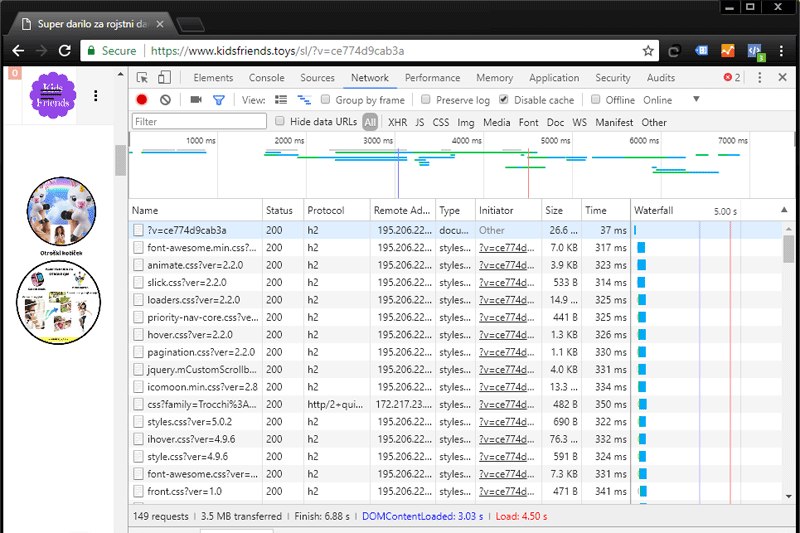Screen dimensions: 800x533
Task: Check the Hide data URLs box
Action: [x=281, y=122]
